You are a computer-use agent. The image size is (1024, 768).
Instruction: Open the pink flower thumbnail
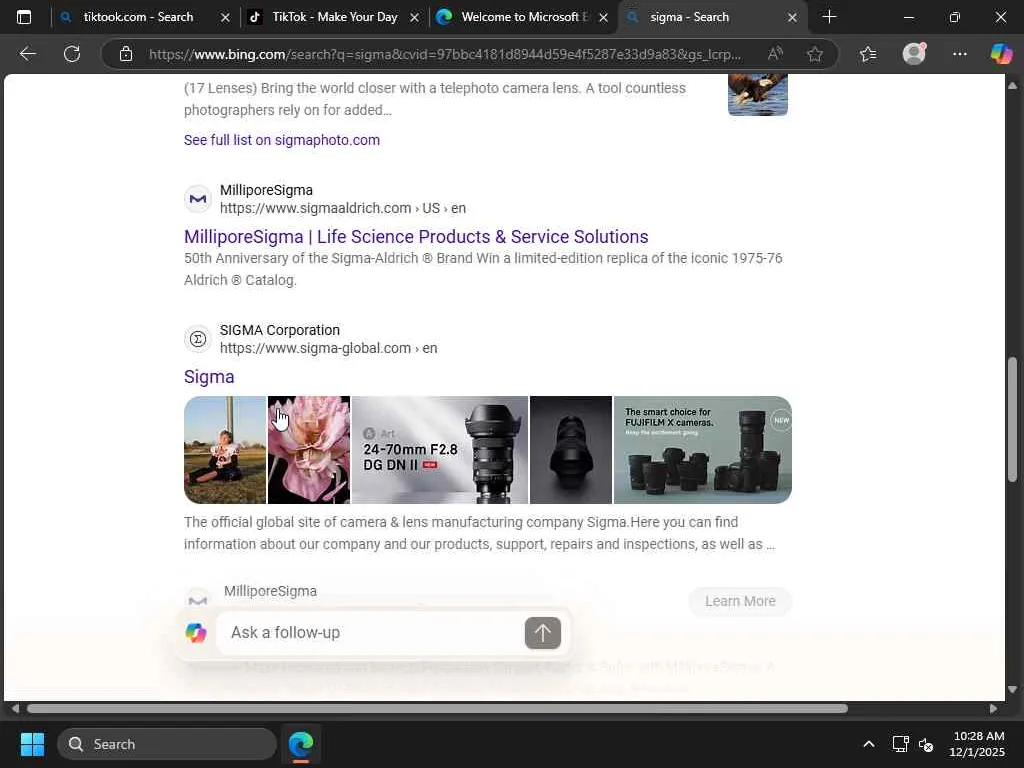click(x=309, y=450)
